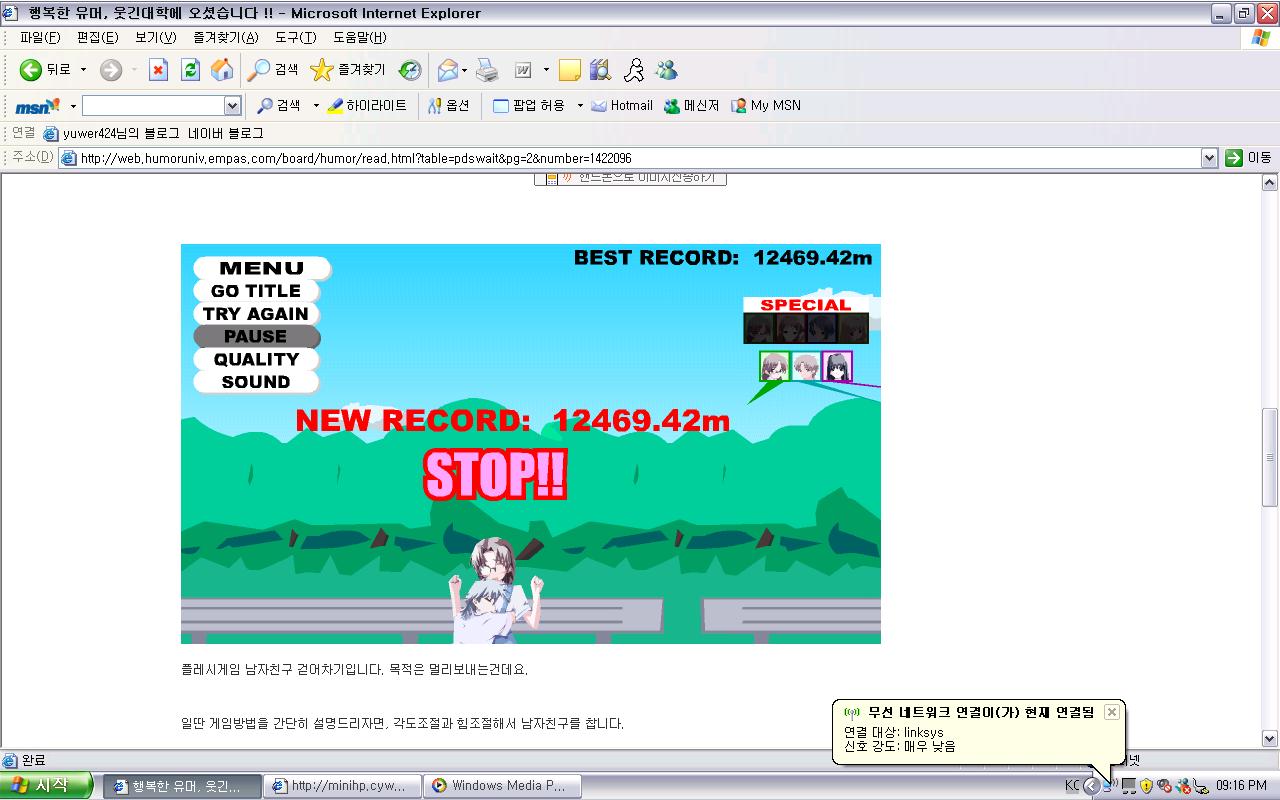Launch Windows Messenger from toolbar
Image resolution: width=1280 pixels, height=800 pixels.
coord(666,70)
